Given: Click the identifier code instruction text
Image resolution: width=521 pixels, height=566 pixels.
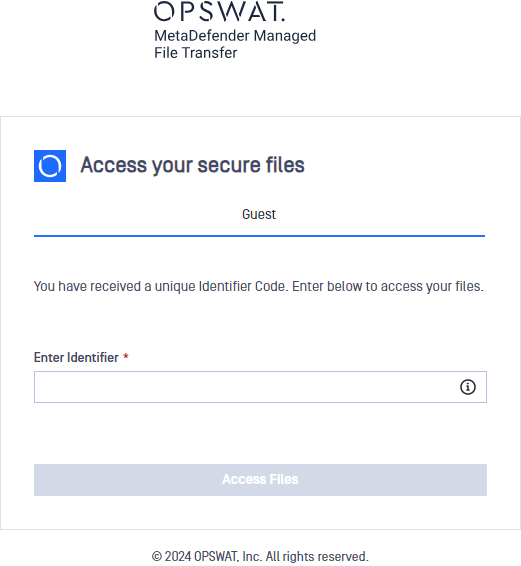Looking at the screenshot, I should click(x=259, y=286).
